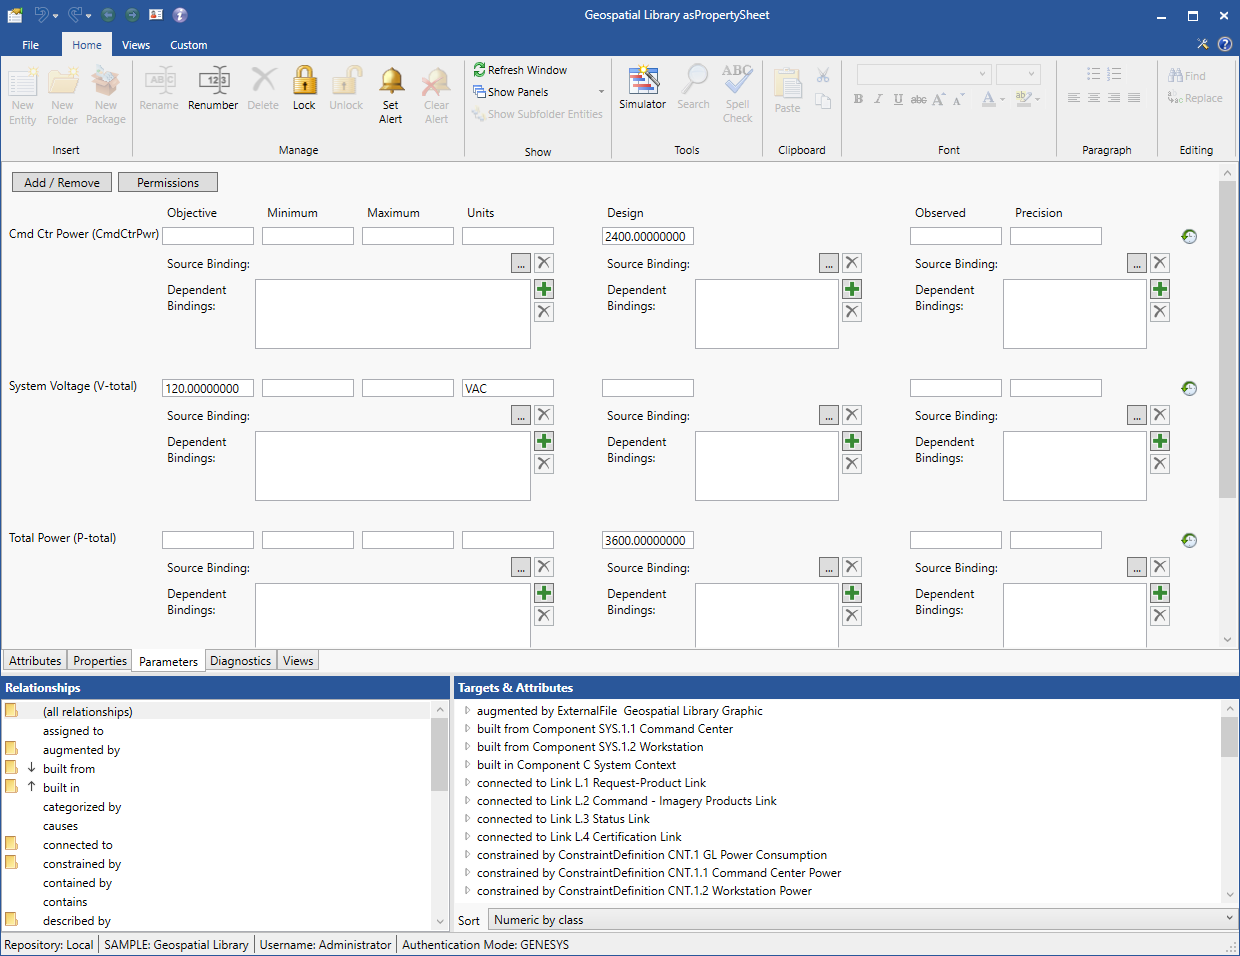Lock the entity with the padlock icon
Viewport: 1240px width, 956px height.
click(x=304, y=81)
